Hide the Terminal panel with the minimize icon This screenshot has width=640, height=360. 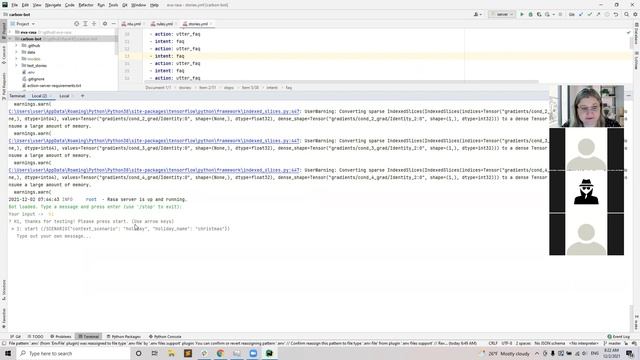(629, 96)
